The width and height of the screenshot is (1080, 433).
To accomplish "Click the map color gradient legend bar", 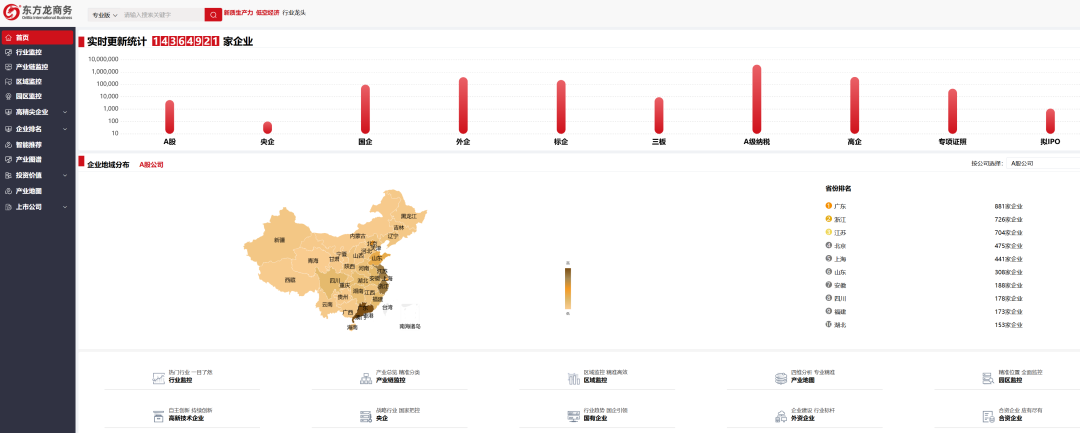I will tap(568, 289).
